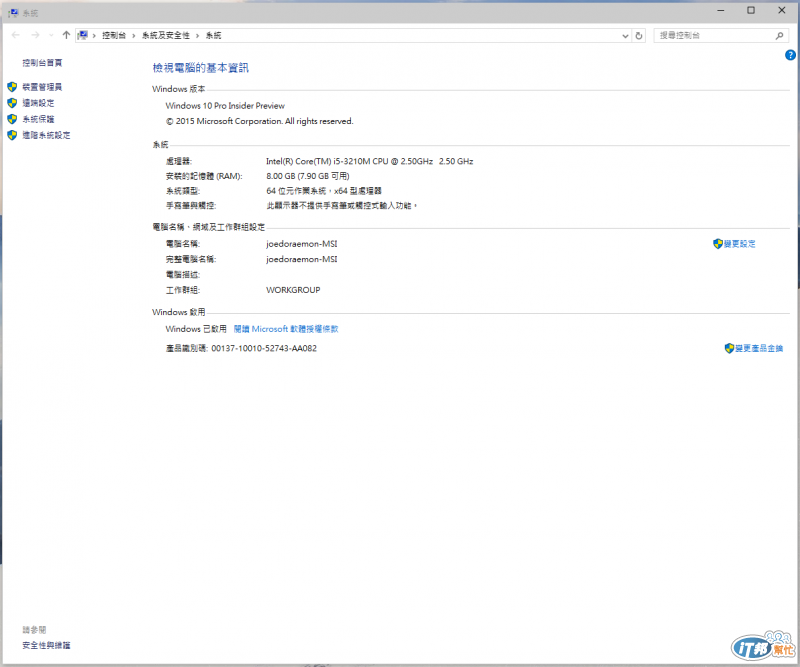This screenshot has width=800, height=667.
Task: Minimize the system window
Action: pyautogui.click(x=720, y=10)
